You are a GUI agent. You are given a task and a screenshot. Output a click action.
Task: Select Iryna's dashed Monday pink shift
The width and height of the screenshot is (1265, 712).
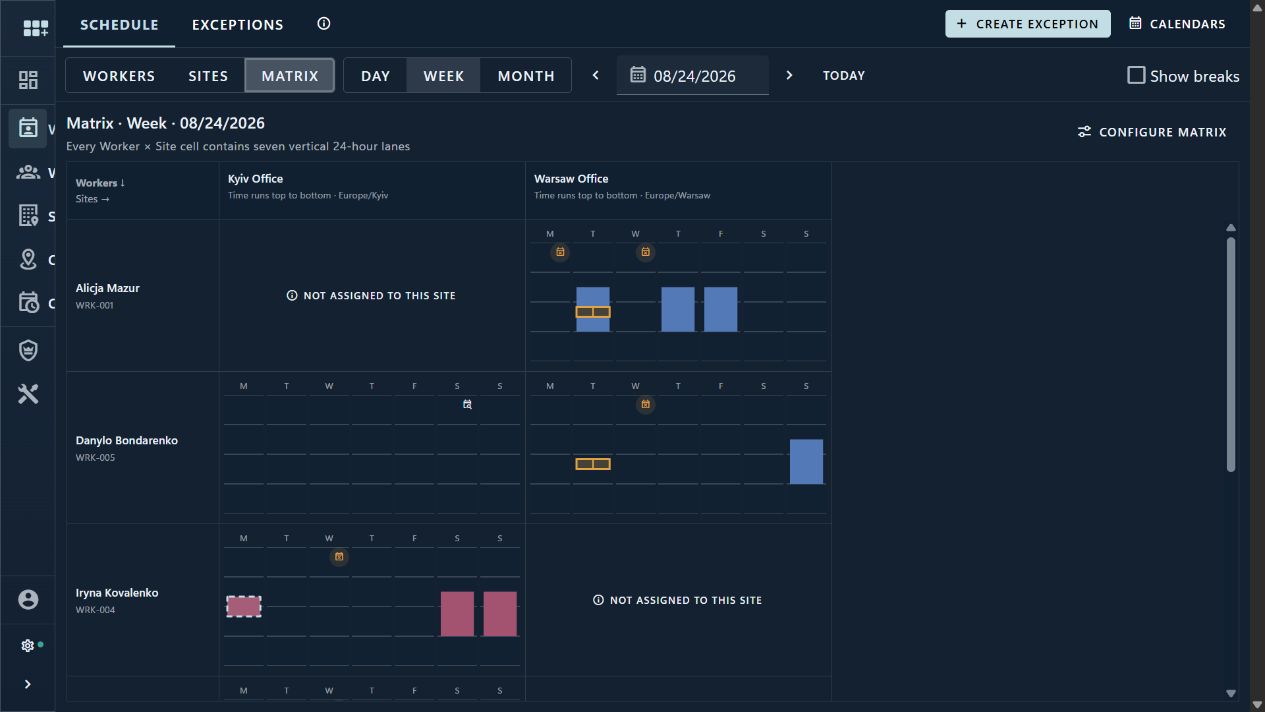pyautogui.click(x=244, y=606)
